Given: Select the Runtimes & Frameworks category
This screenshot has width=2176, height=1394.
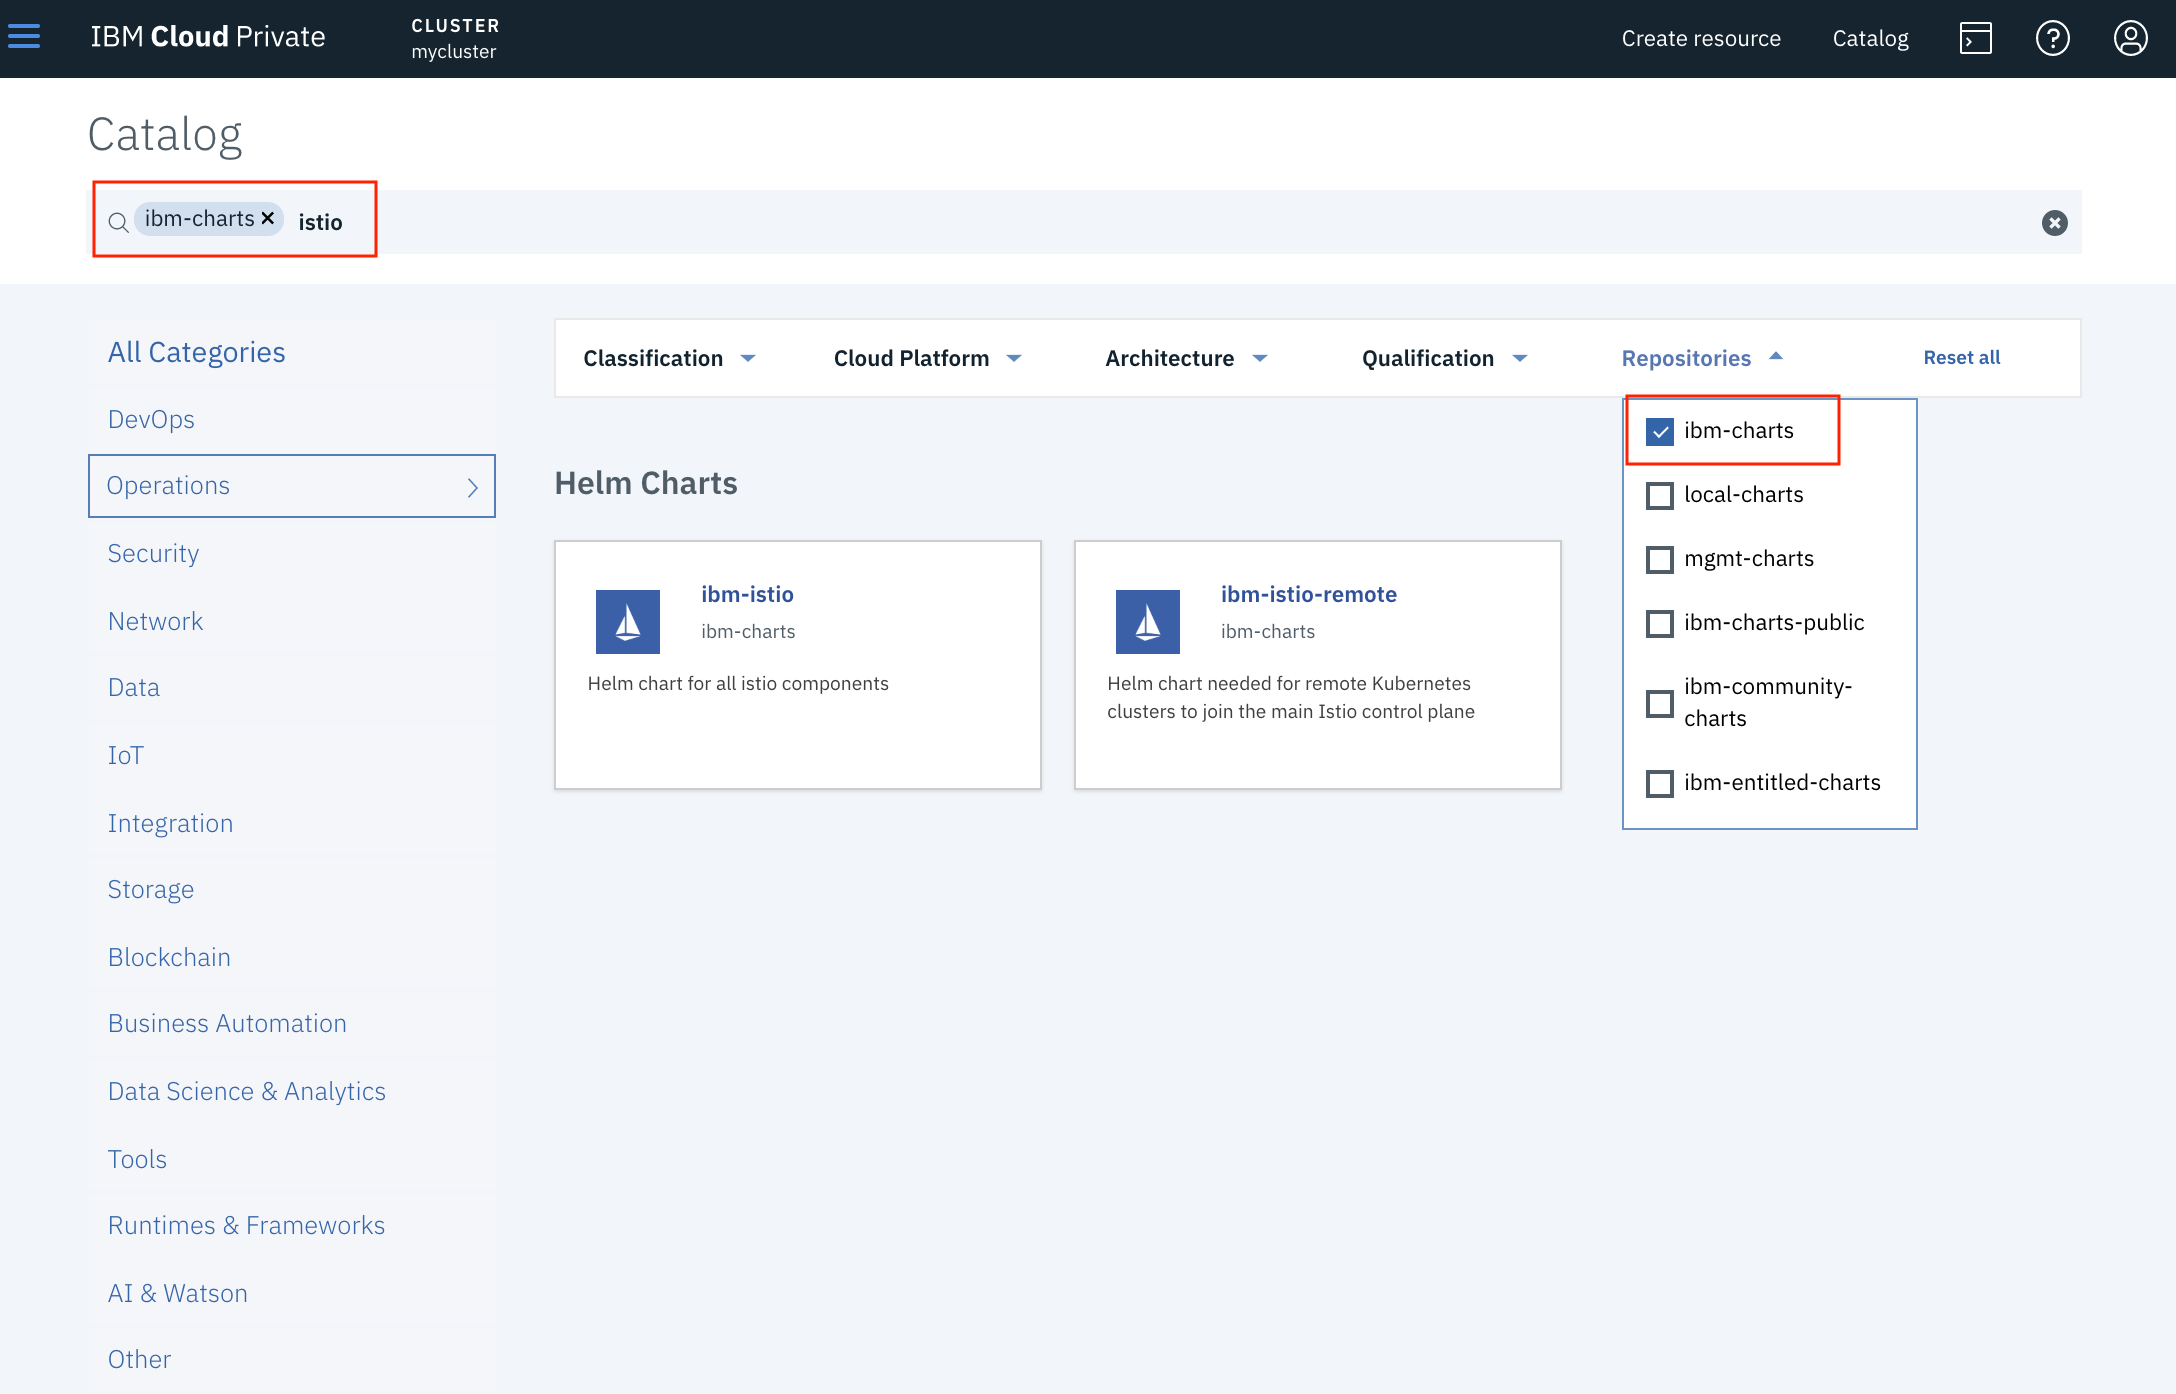Looking at the screenshot, I should (246, 1225).
